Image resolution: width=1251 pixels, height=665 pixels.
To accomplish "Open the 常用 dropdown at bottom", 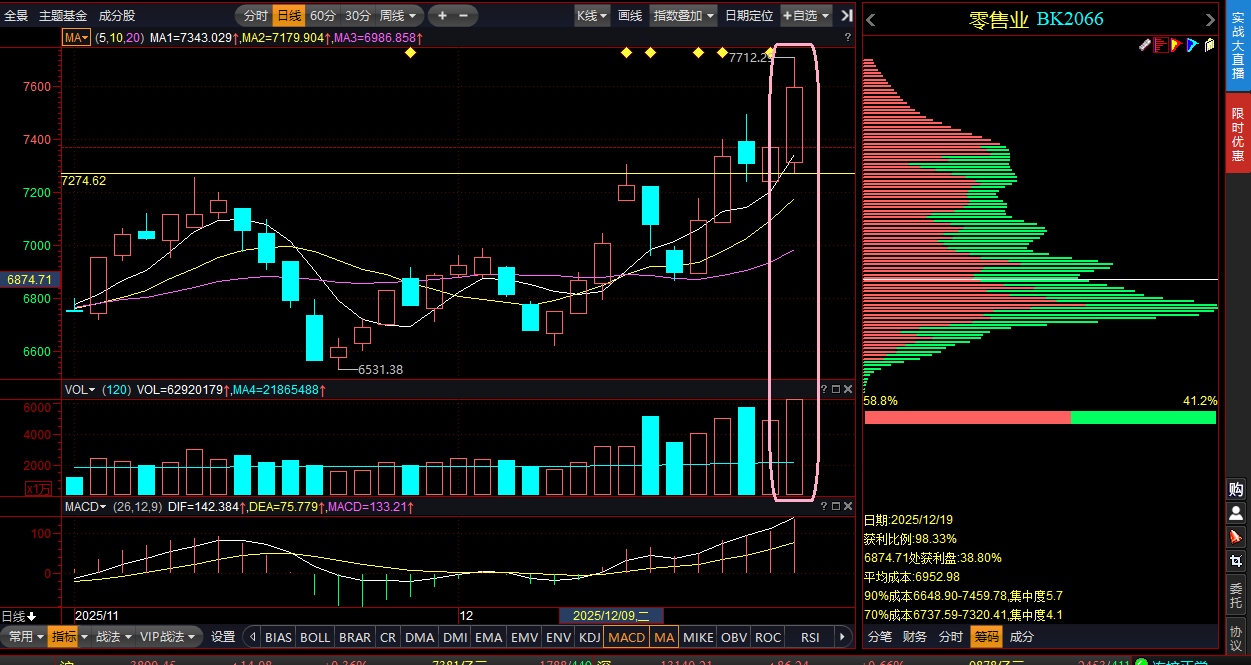I will [x=25, y=636].
